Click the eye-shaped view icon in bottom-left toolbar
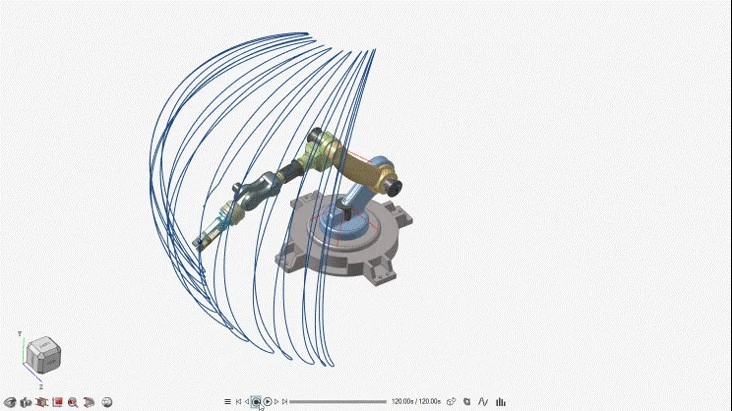The width and height of the screenshot is (732, 411). tap(10, 402)
